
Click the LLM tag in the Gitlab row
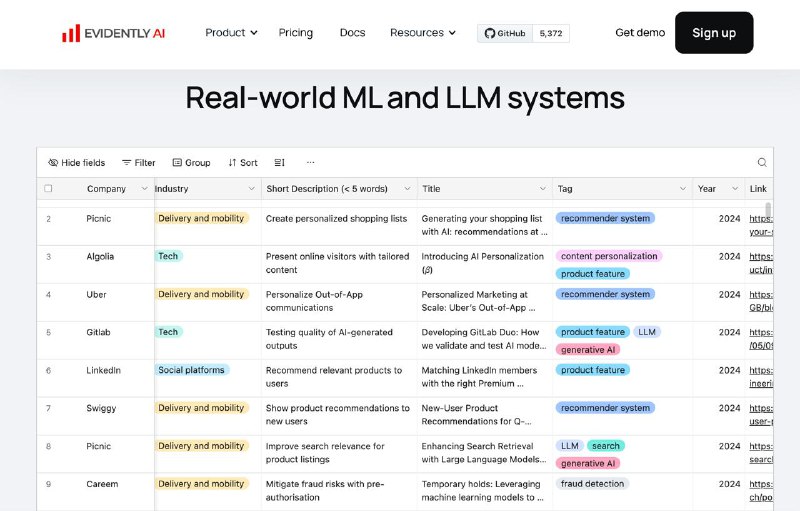tap(647, 332)
